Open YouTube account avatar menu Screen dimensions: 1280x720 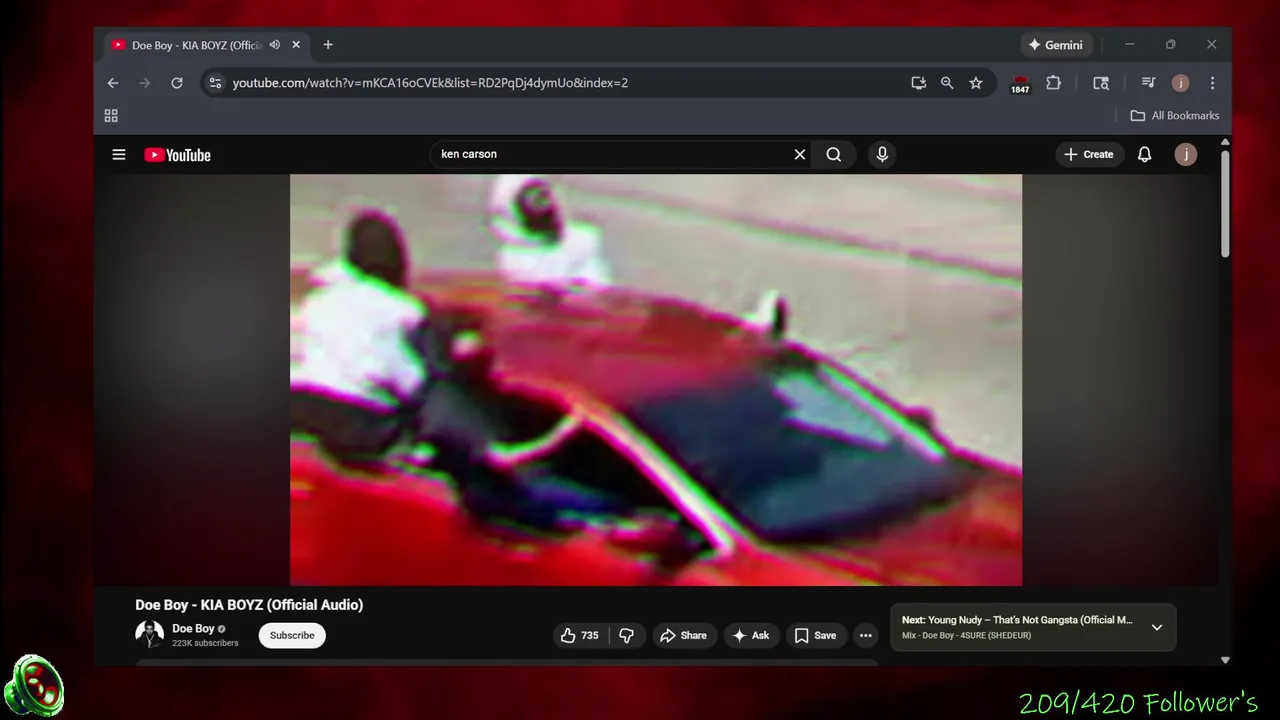point(1186,155)
